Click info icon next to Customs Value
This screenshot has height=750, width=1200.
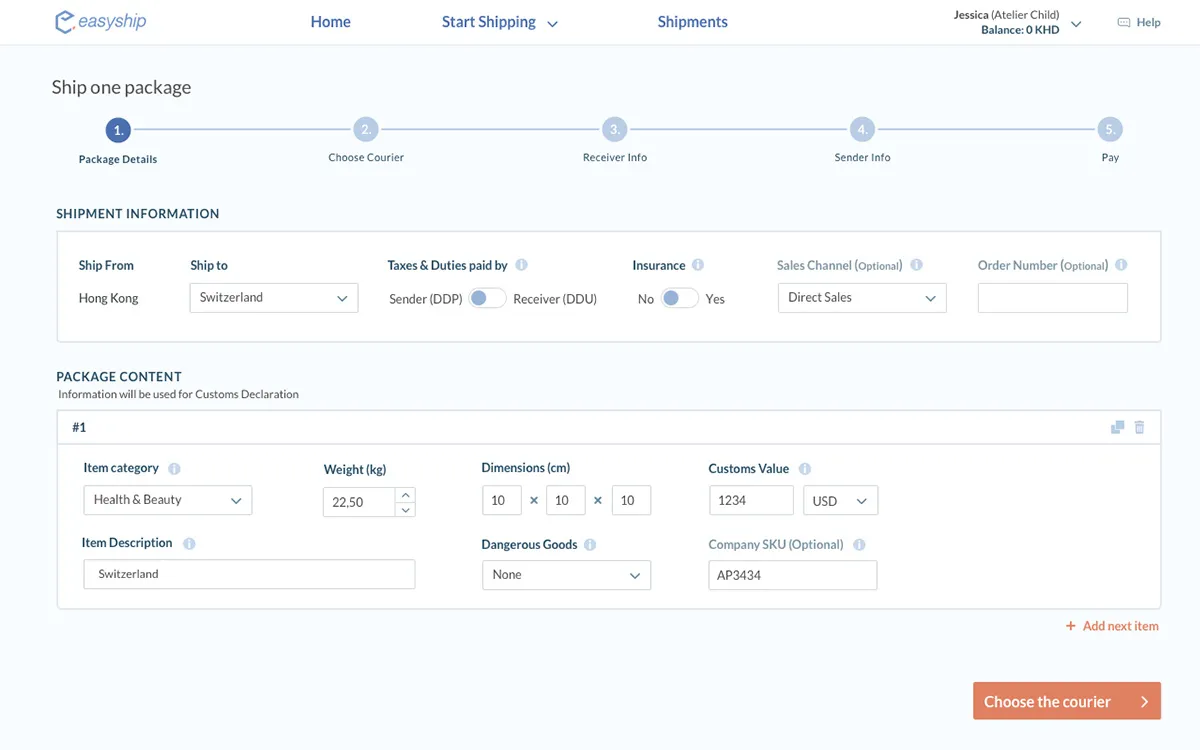[x=805, y=468]
